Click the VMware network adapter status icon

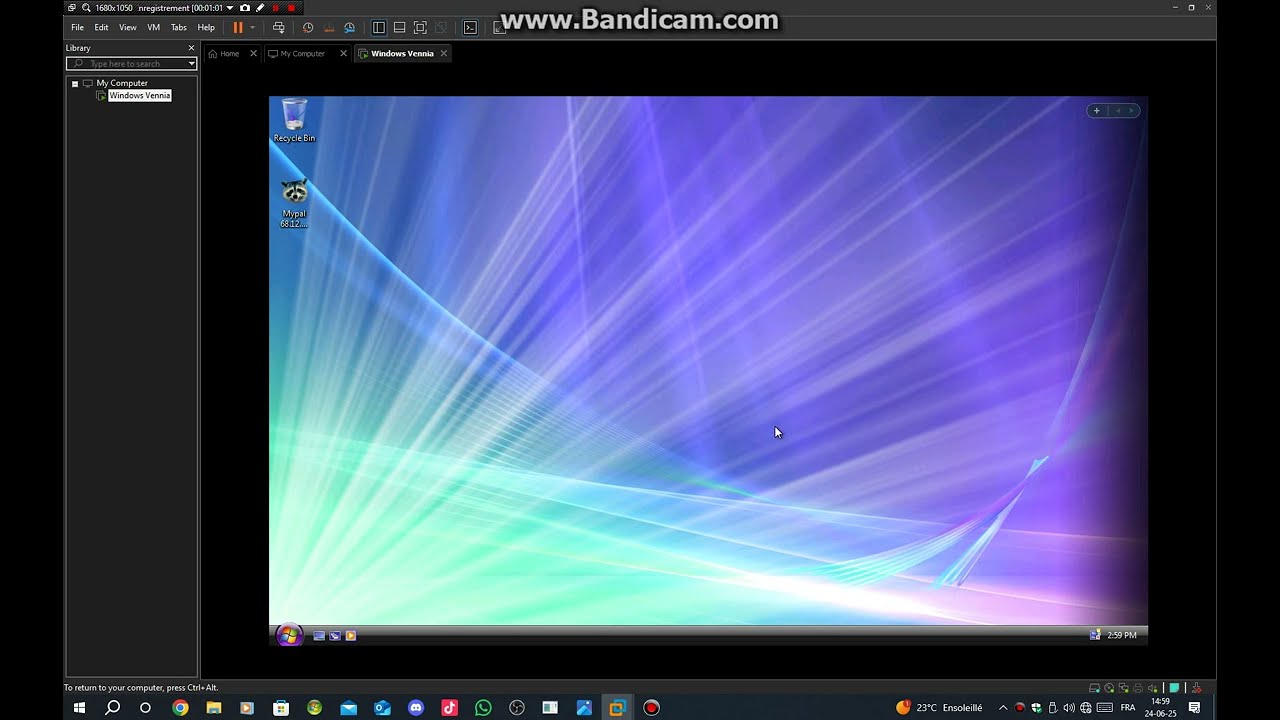click(1123, 688)
